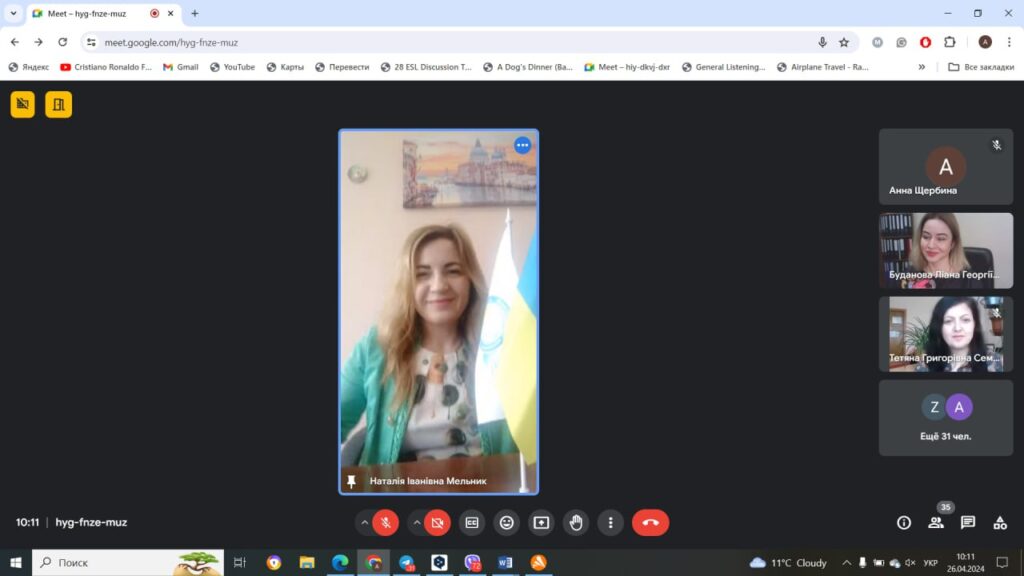Screen dimensions: 1024x576
Task: Click the Windows search box 'Поиск'
Action: coord(110,563)
